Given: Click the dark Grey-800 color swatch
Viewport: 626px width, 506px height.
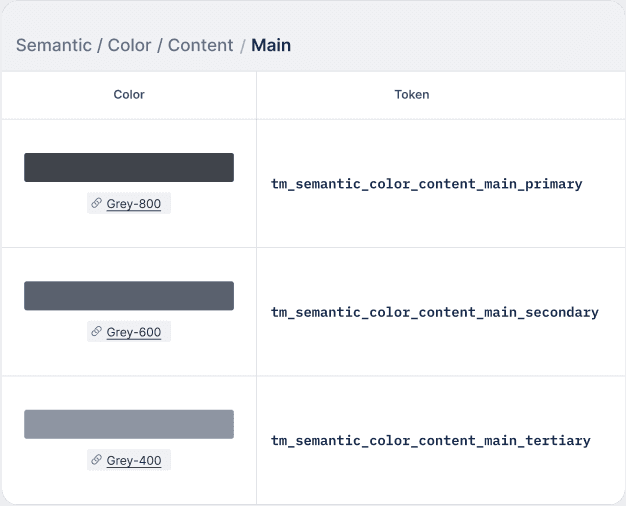Looking at the screenshot, I should (129, 167).
